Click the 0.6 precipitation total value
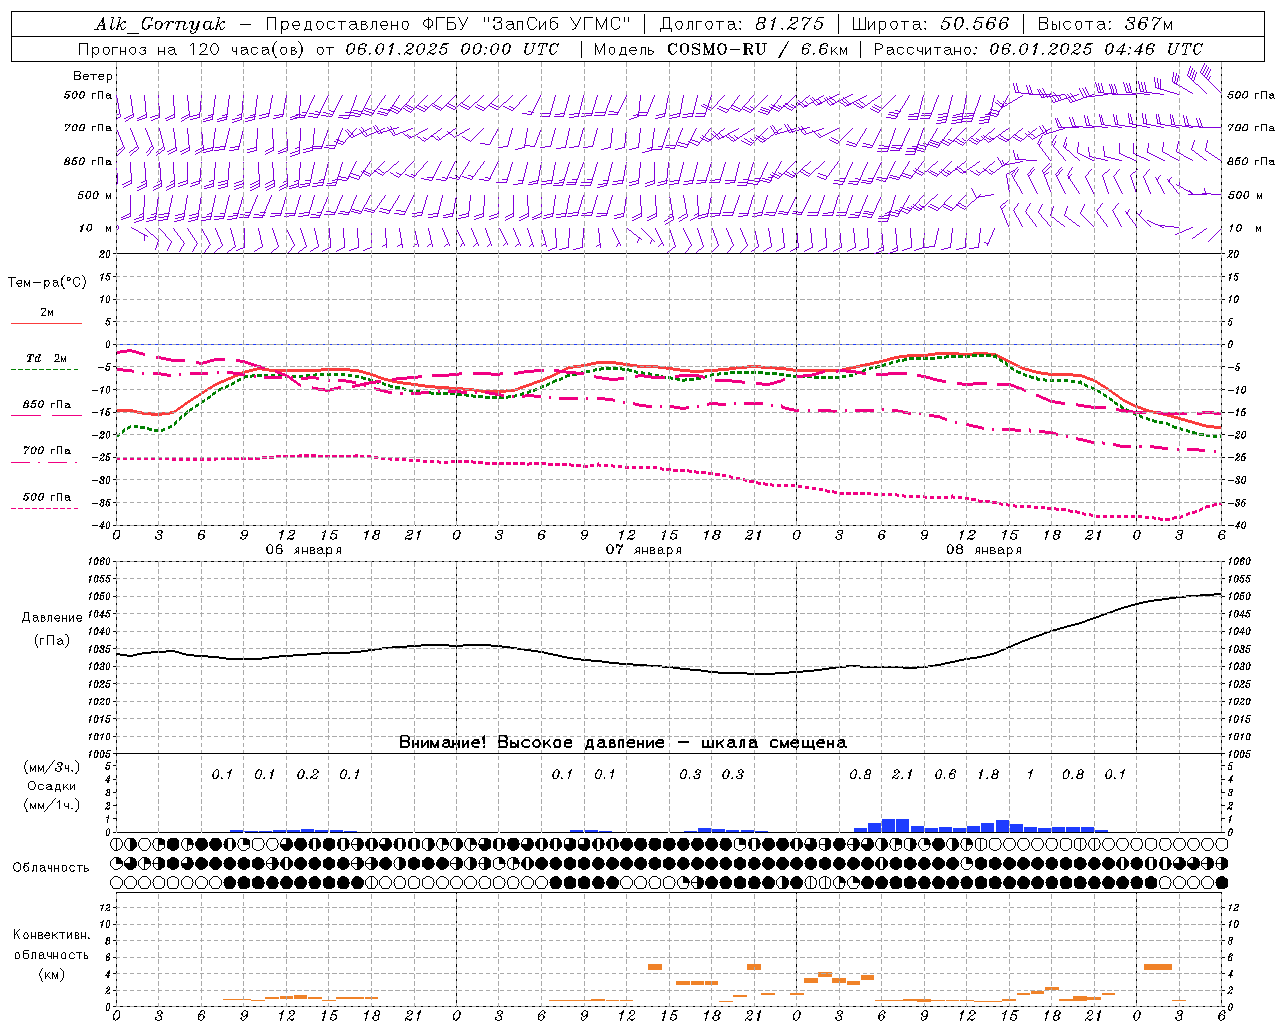 pos(945,774)
